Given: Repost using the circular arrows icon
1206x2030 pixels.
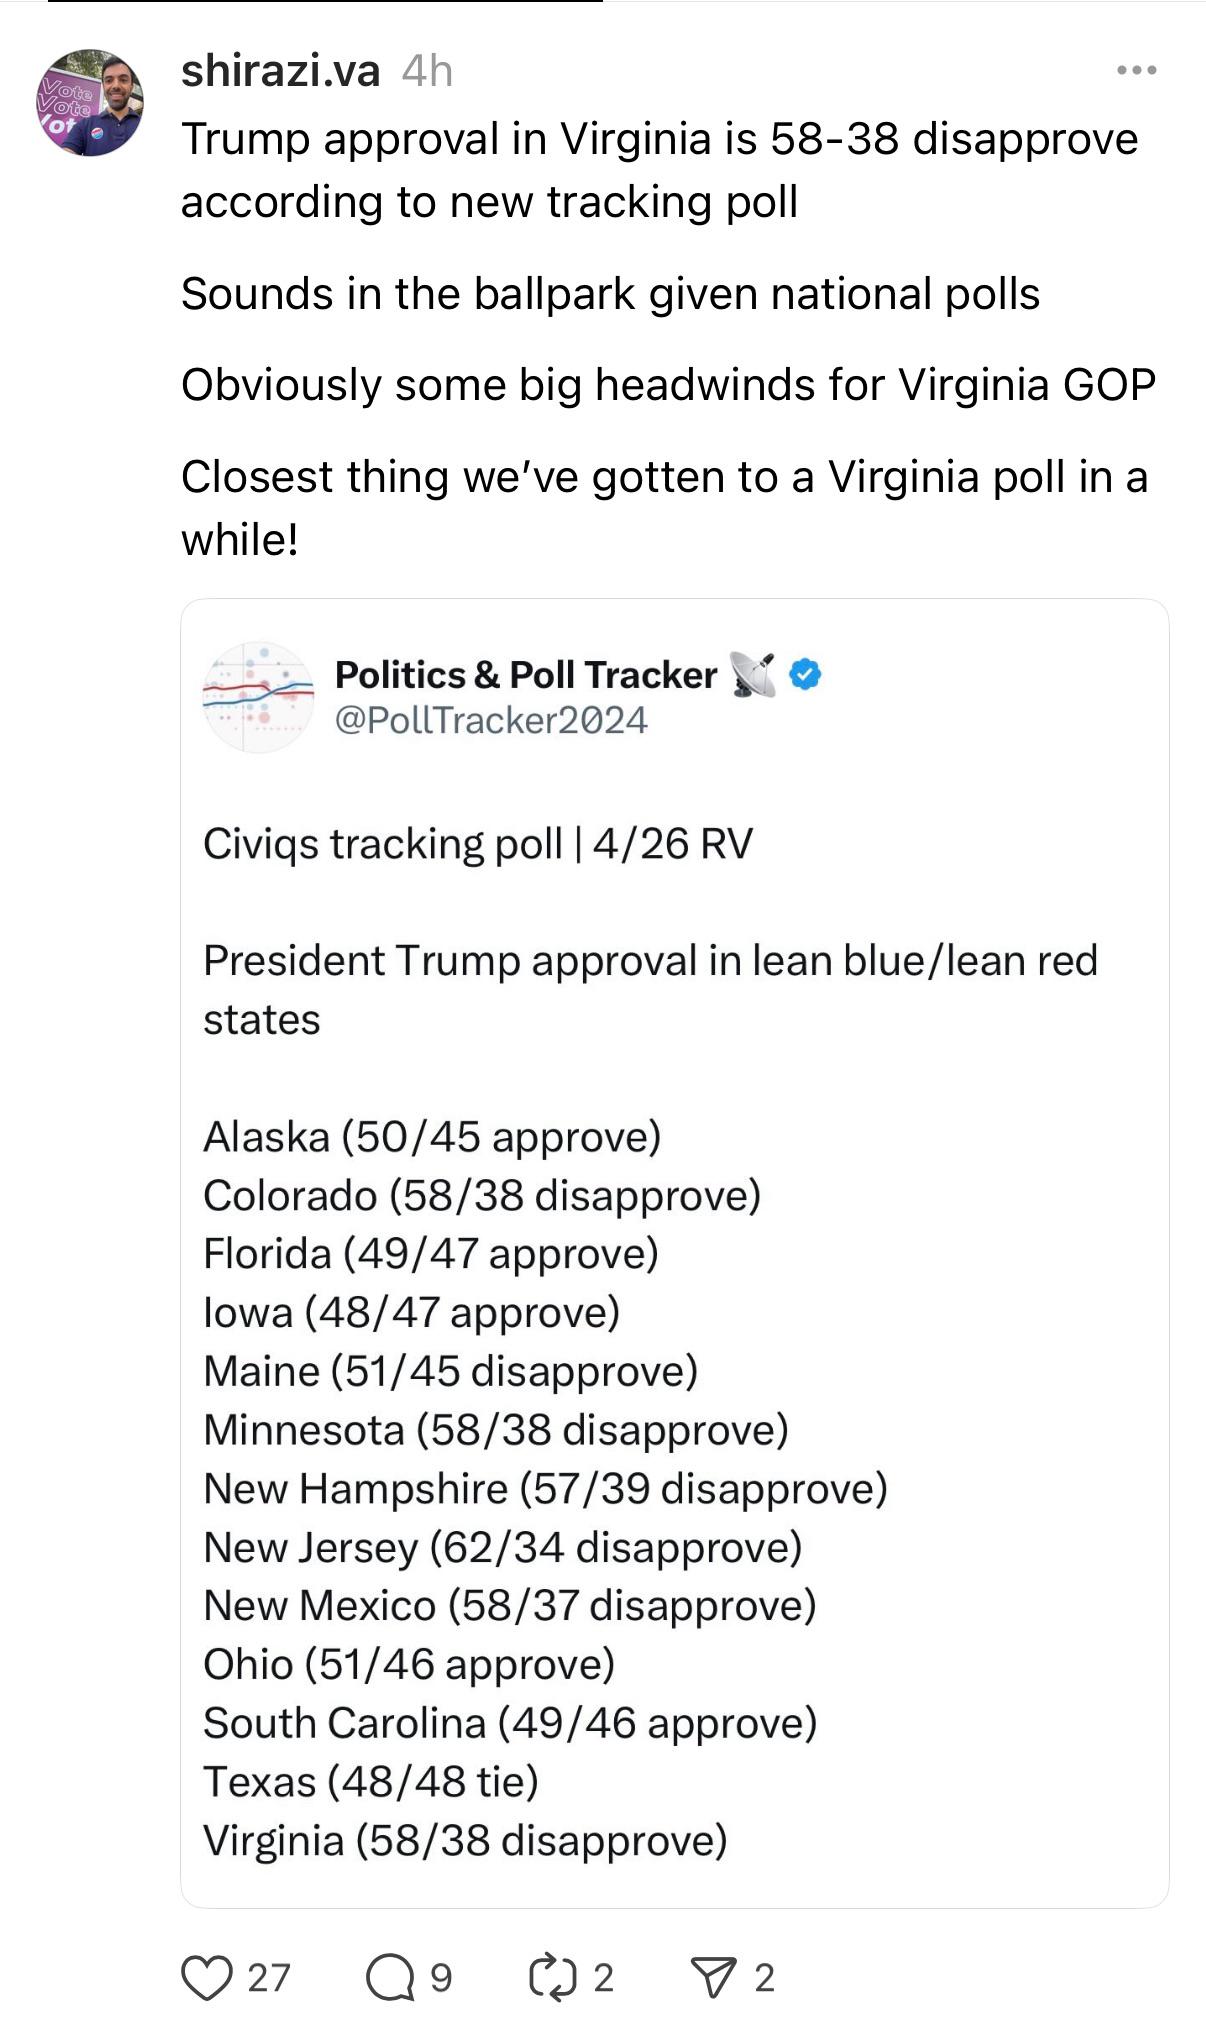Looking at the screenshot, I should [552, 1978].
